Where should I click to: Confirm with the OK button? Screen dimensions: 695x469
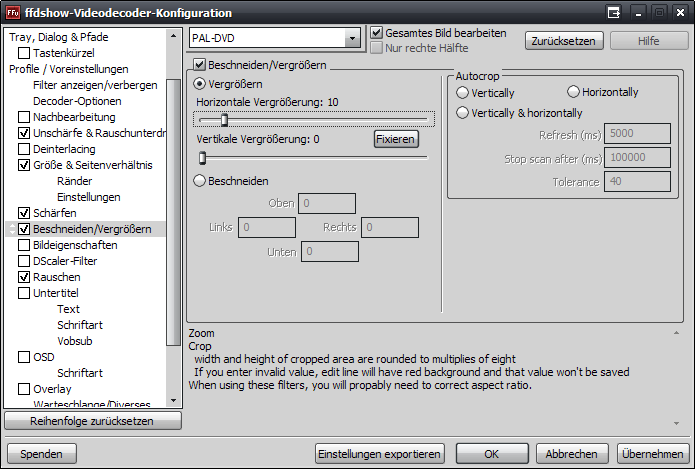tap(492, 454)
